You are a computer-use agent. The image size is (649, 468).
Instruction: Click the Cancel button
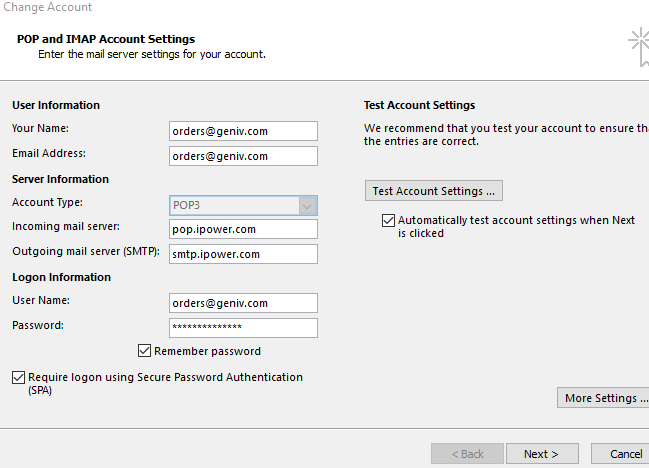(621, 454)
